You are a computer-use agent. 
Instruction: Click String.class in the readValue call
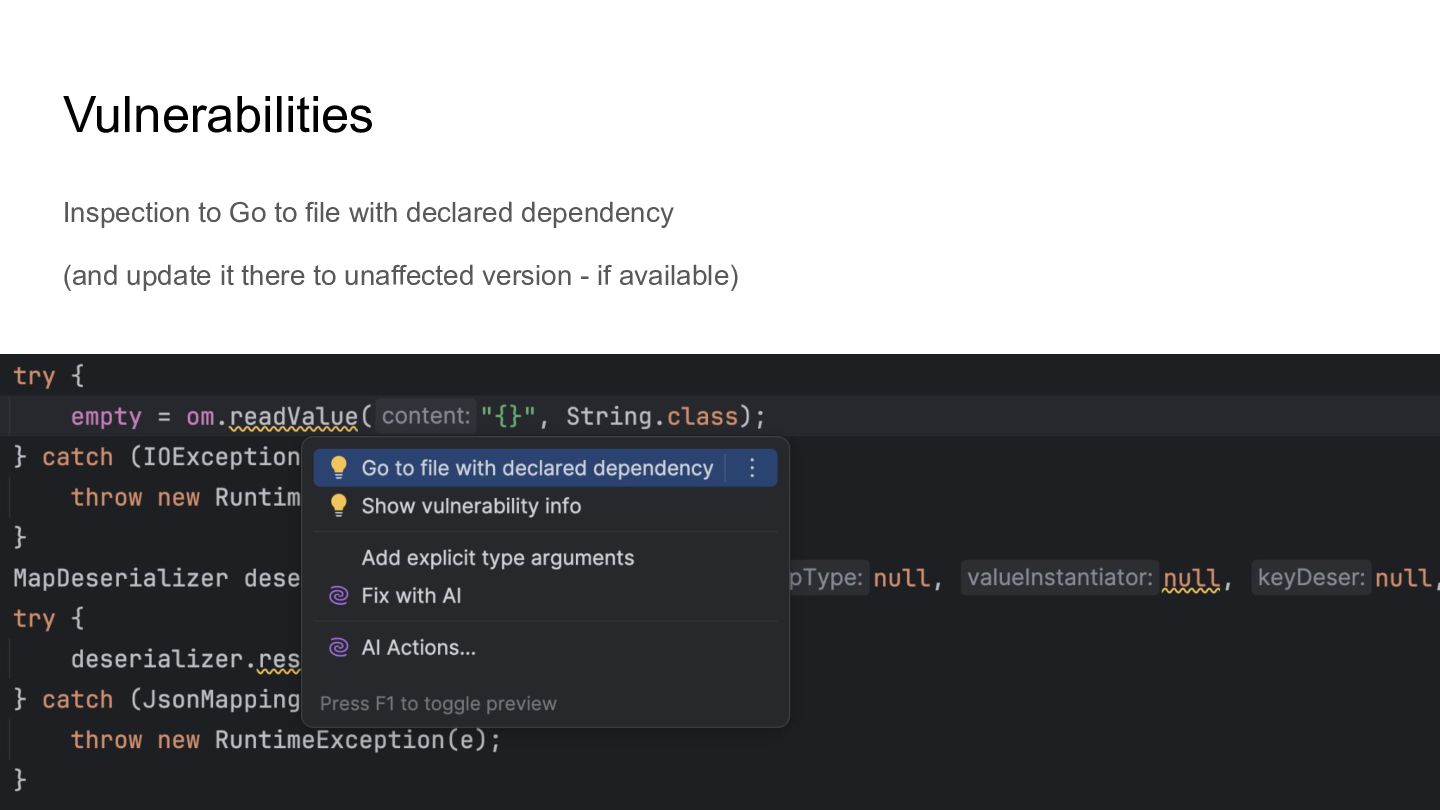click(x=652, y=417)
